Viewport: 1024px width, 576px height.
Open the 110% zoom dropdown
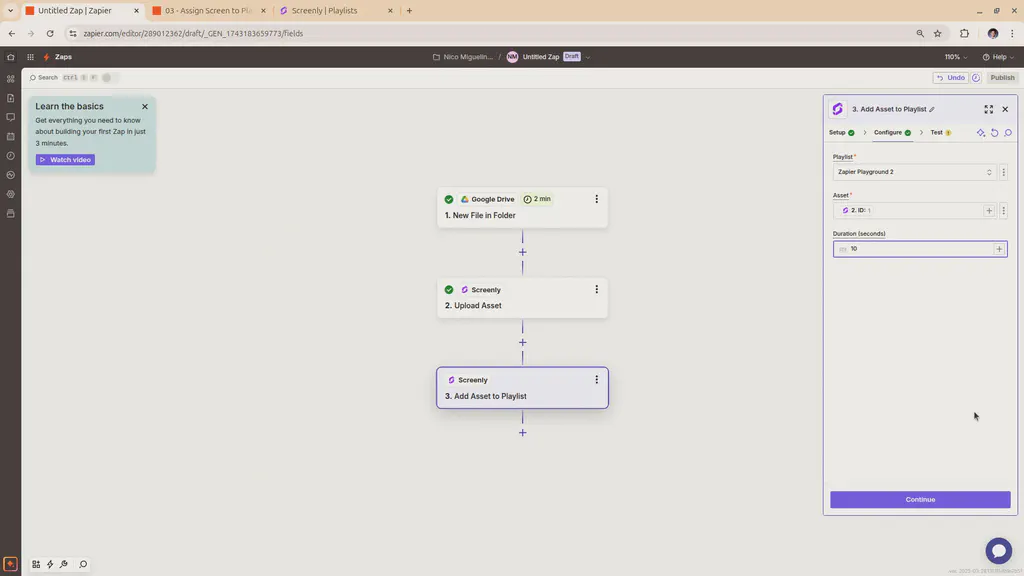point(951,56)
